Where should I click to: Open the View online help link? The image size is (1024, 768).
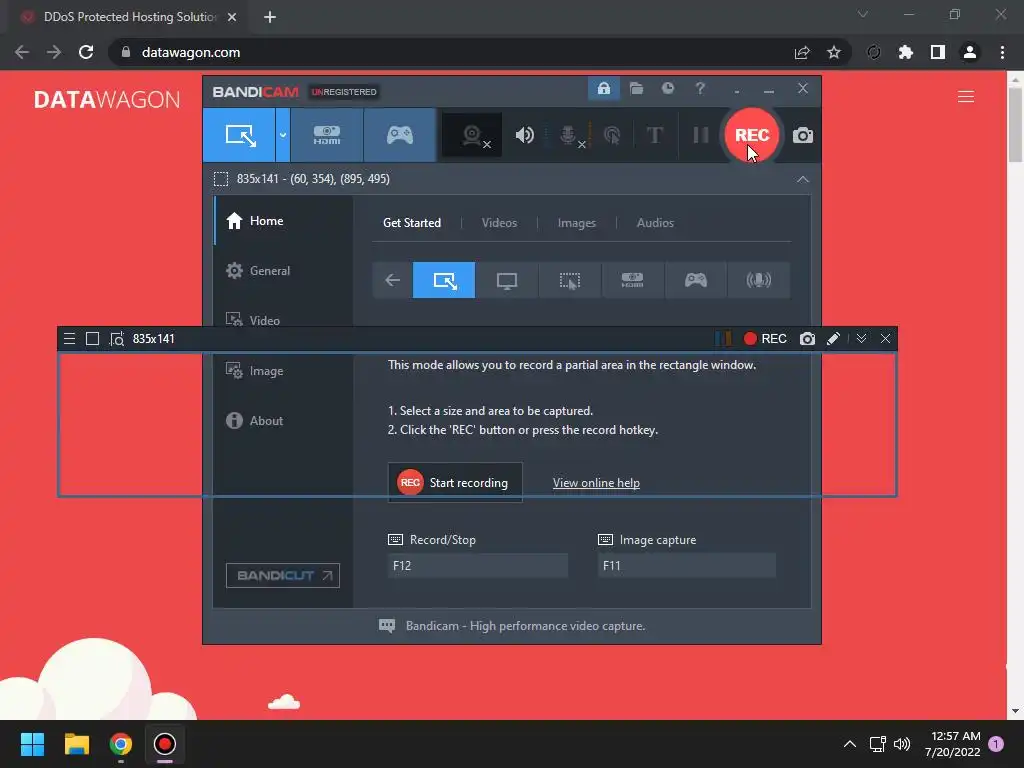(596, 483)
